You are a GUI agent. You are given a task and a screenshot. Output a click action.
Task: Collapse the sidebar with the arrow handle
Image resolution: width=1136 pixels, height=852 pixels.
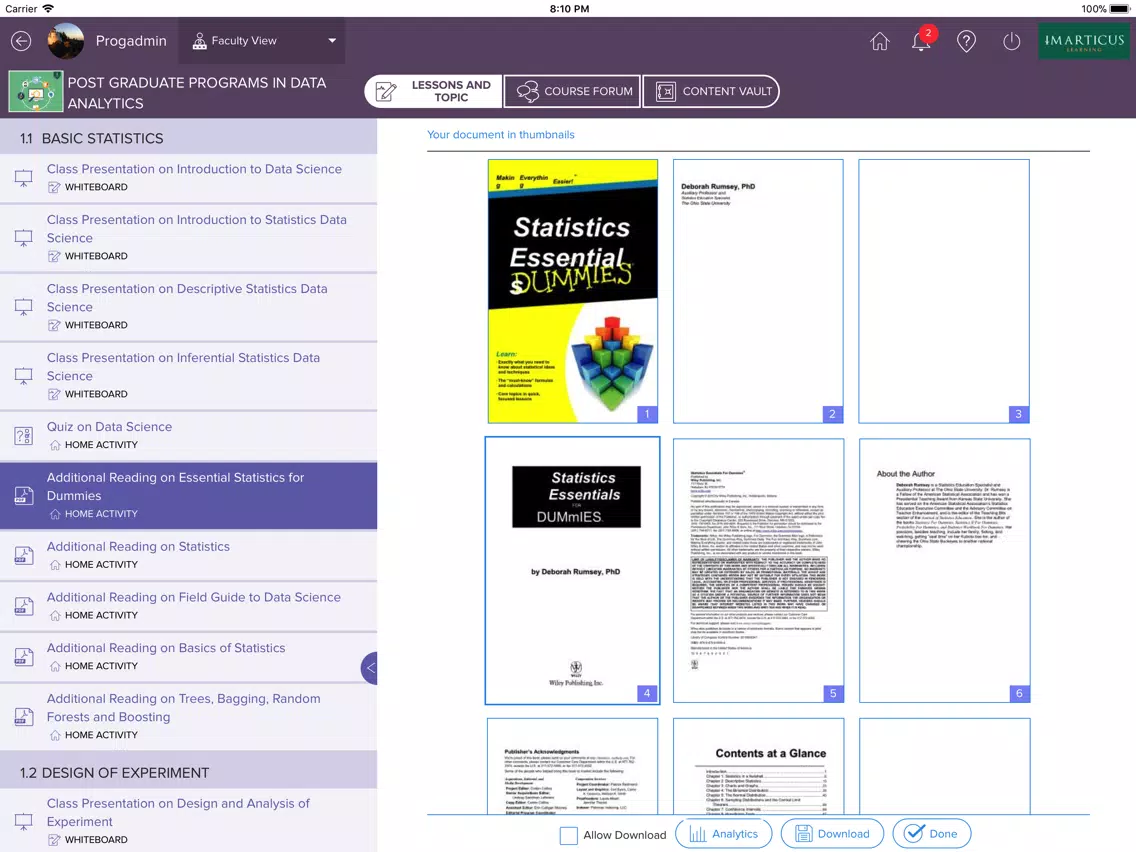(369, 668)
